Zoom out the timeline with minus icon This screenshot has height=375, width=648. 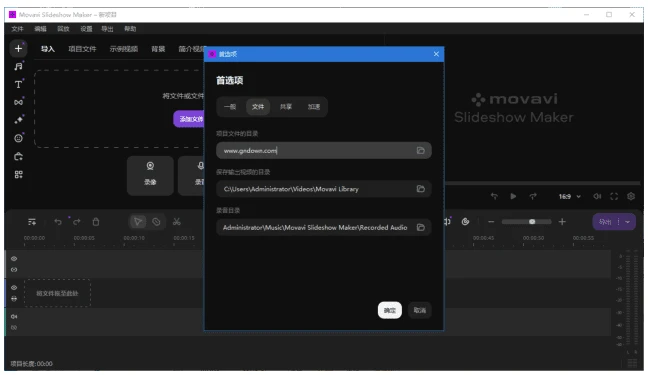[491, 222]
